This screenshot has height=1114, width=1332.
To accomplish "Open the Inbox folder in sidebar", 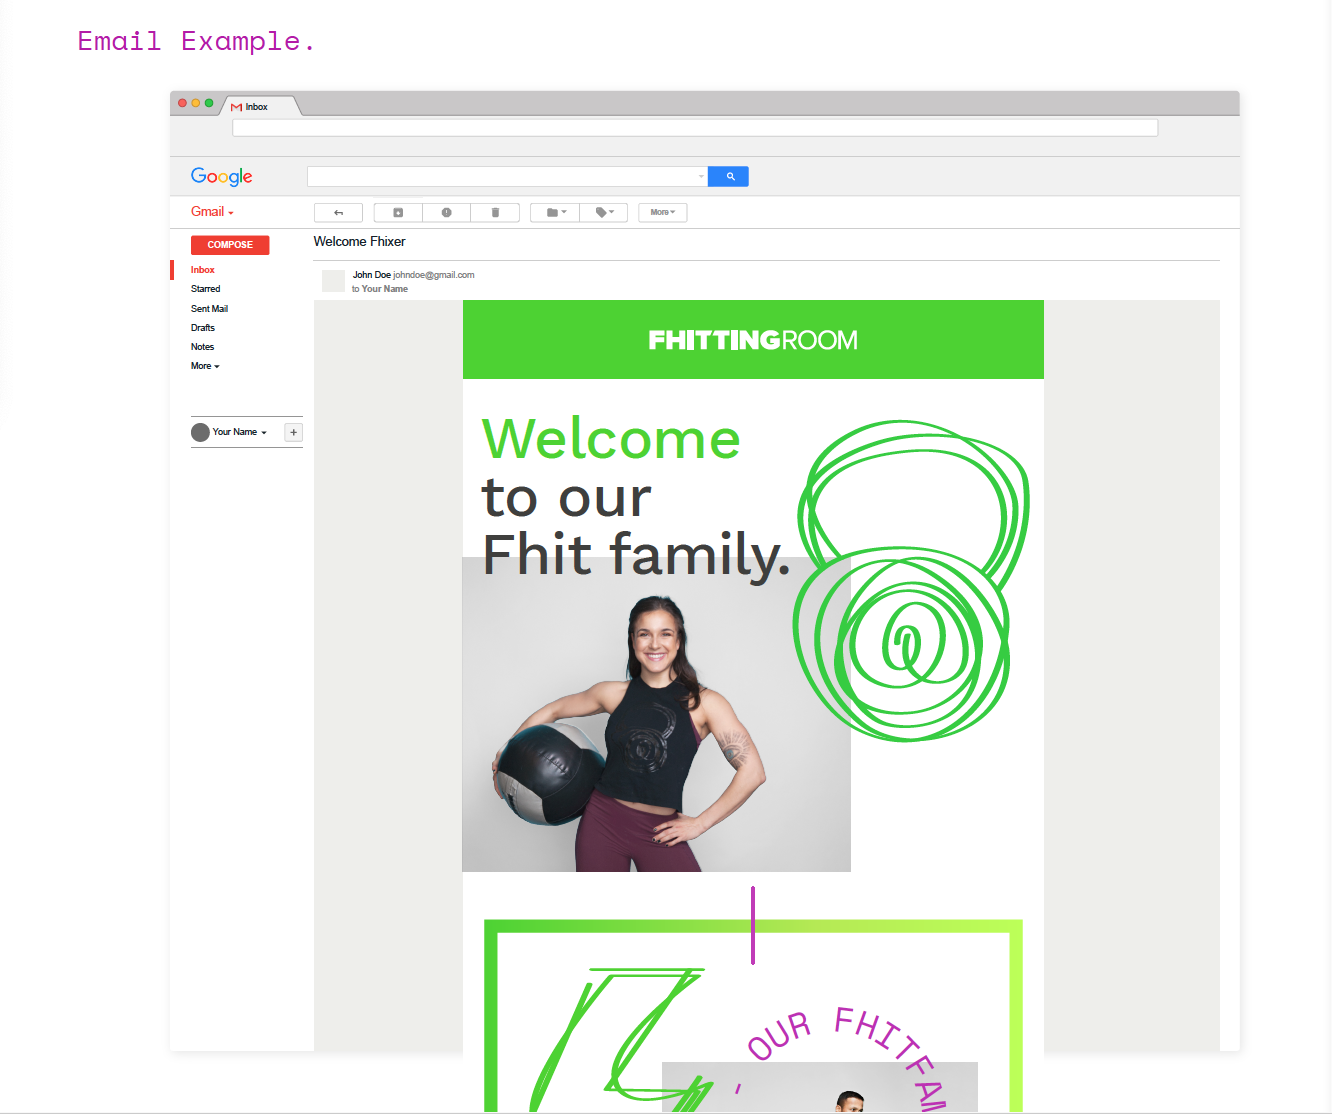I will click(x=203, y=270).
